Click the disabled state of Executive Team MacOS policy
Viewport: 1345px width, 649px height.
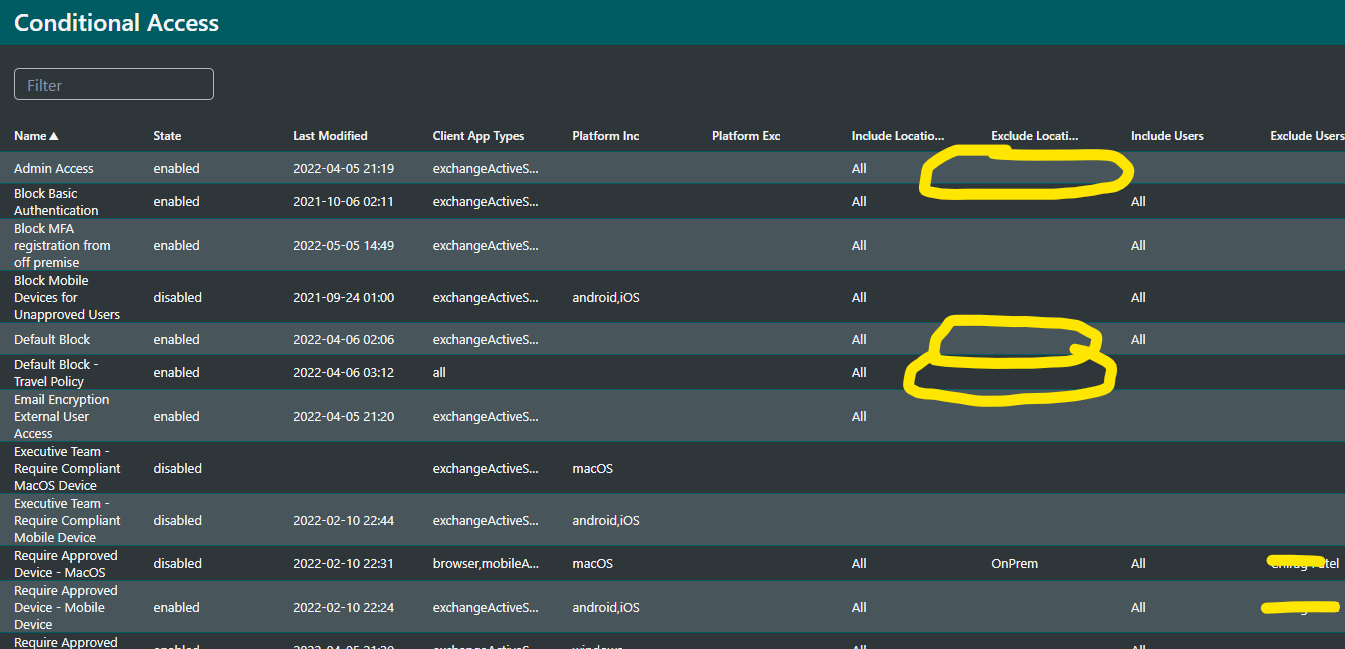(177, 468)
